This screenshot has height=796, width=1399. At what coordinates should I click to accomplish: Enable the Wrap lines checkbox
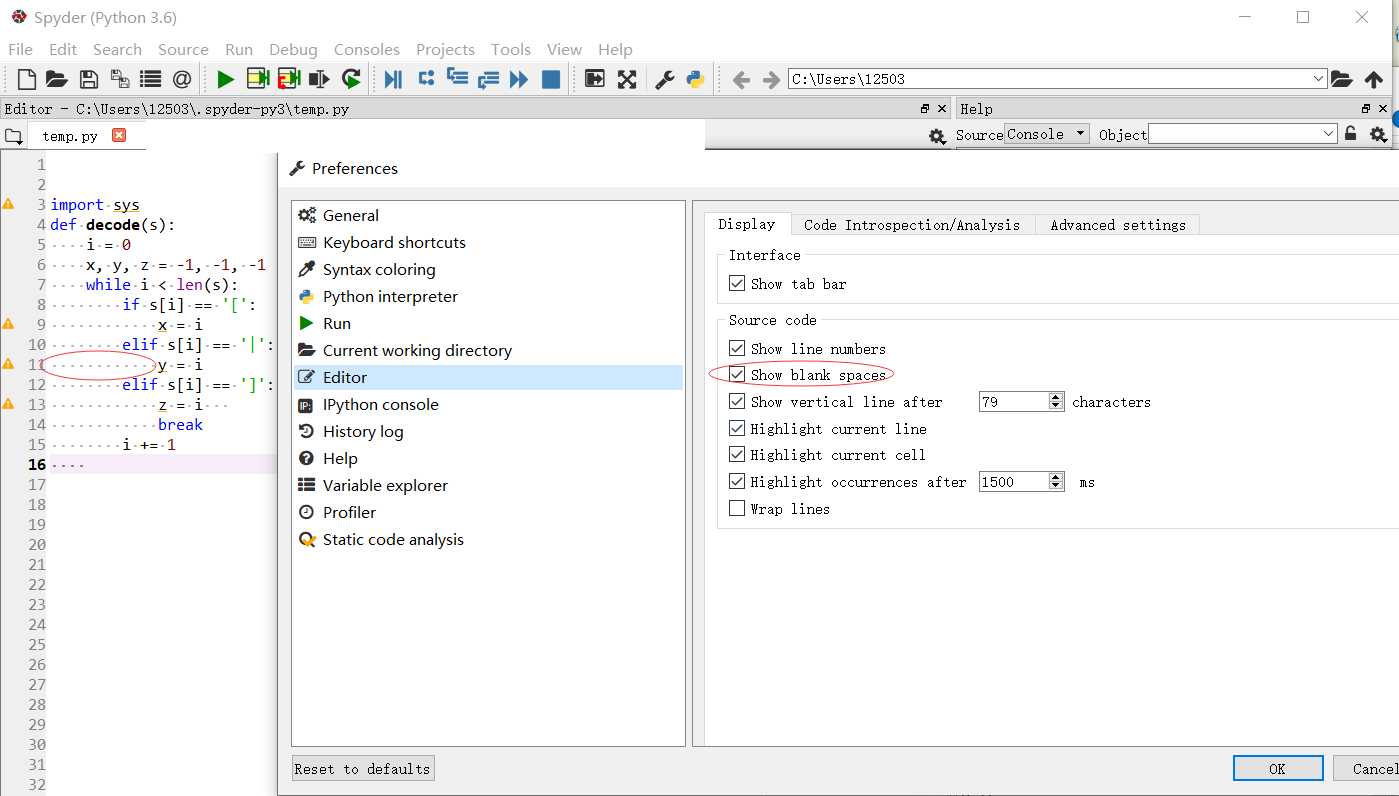[737, 509]
